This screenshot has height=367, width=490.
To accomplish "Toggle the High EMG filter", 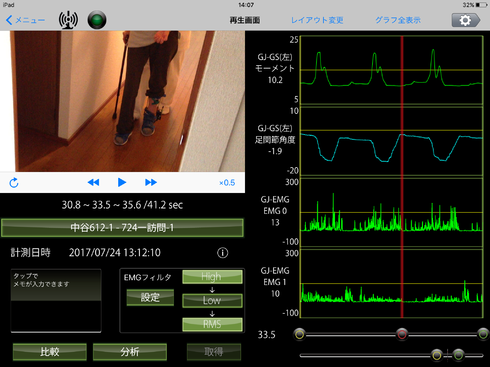I will point(212,277).
